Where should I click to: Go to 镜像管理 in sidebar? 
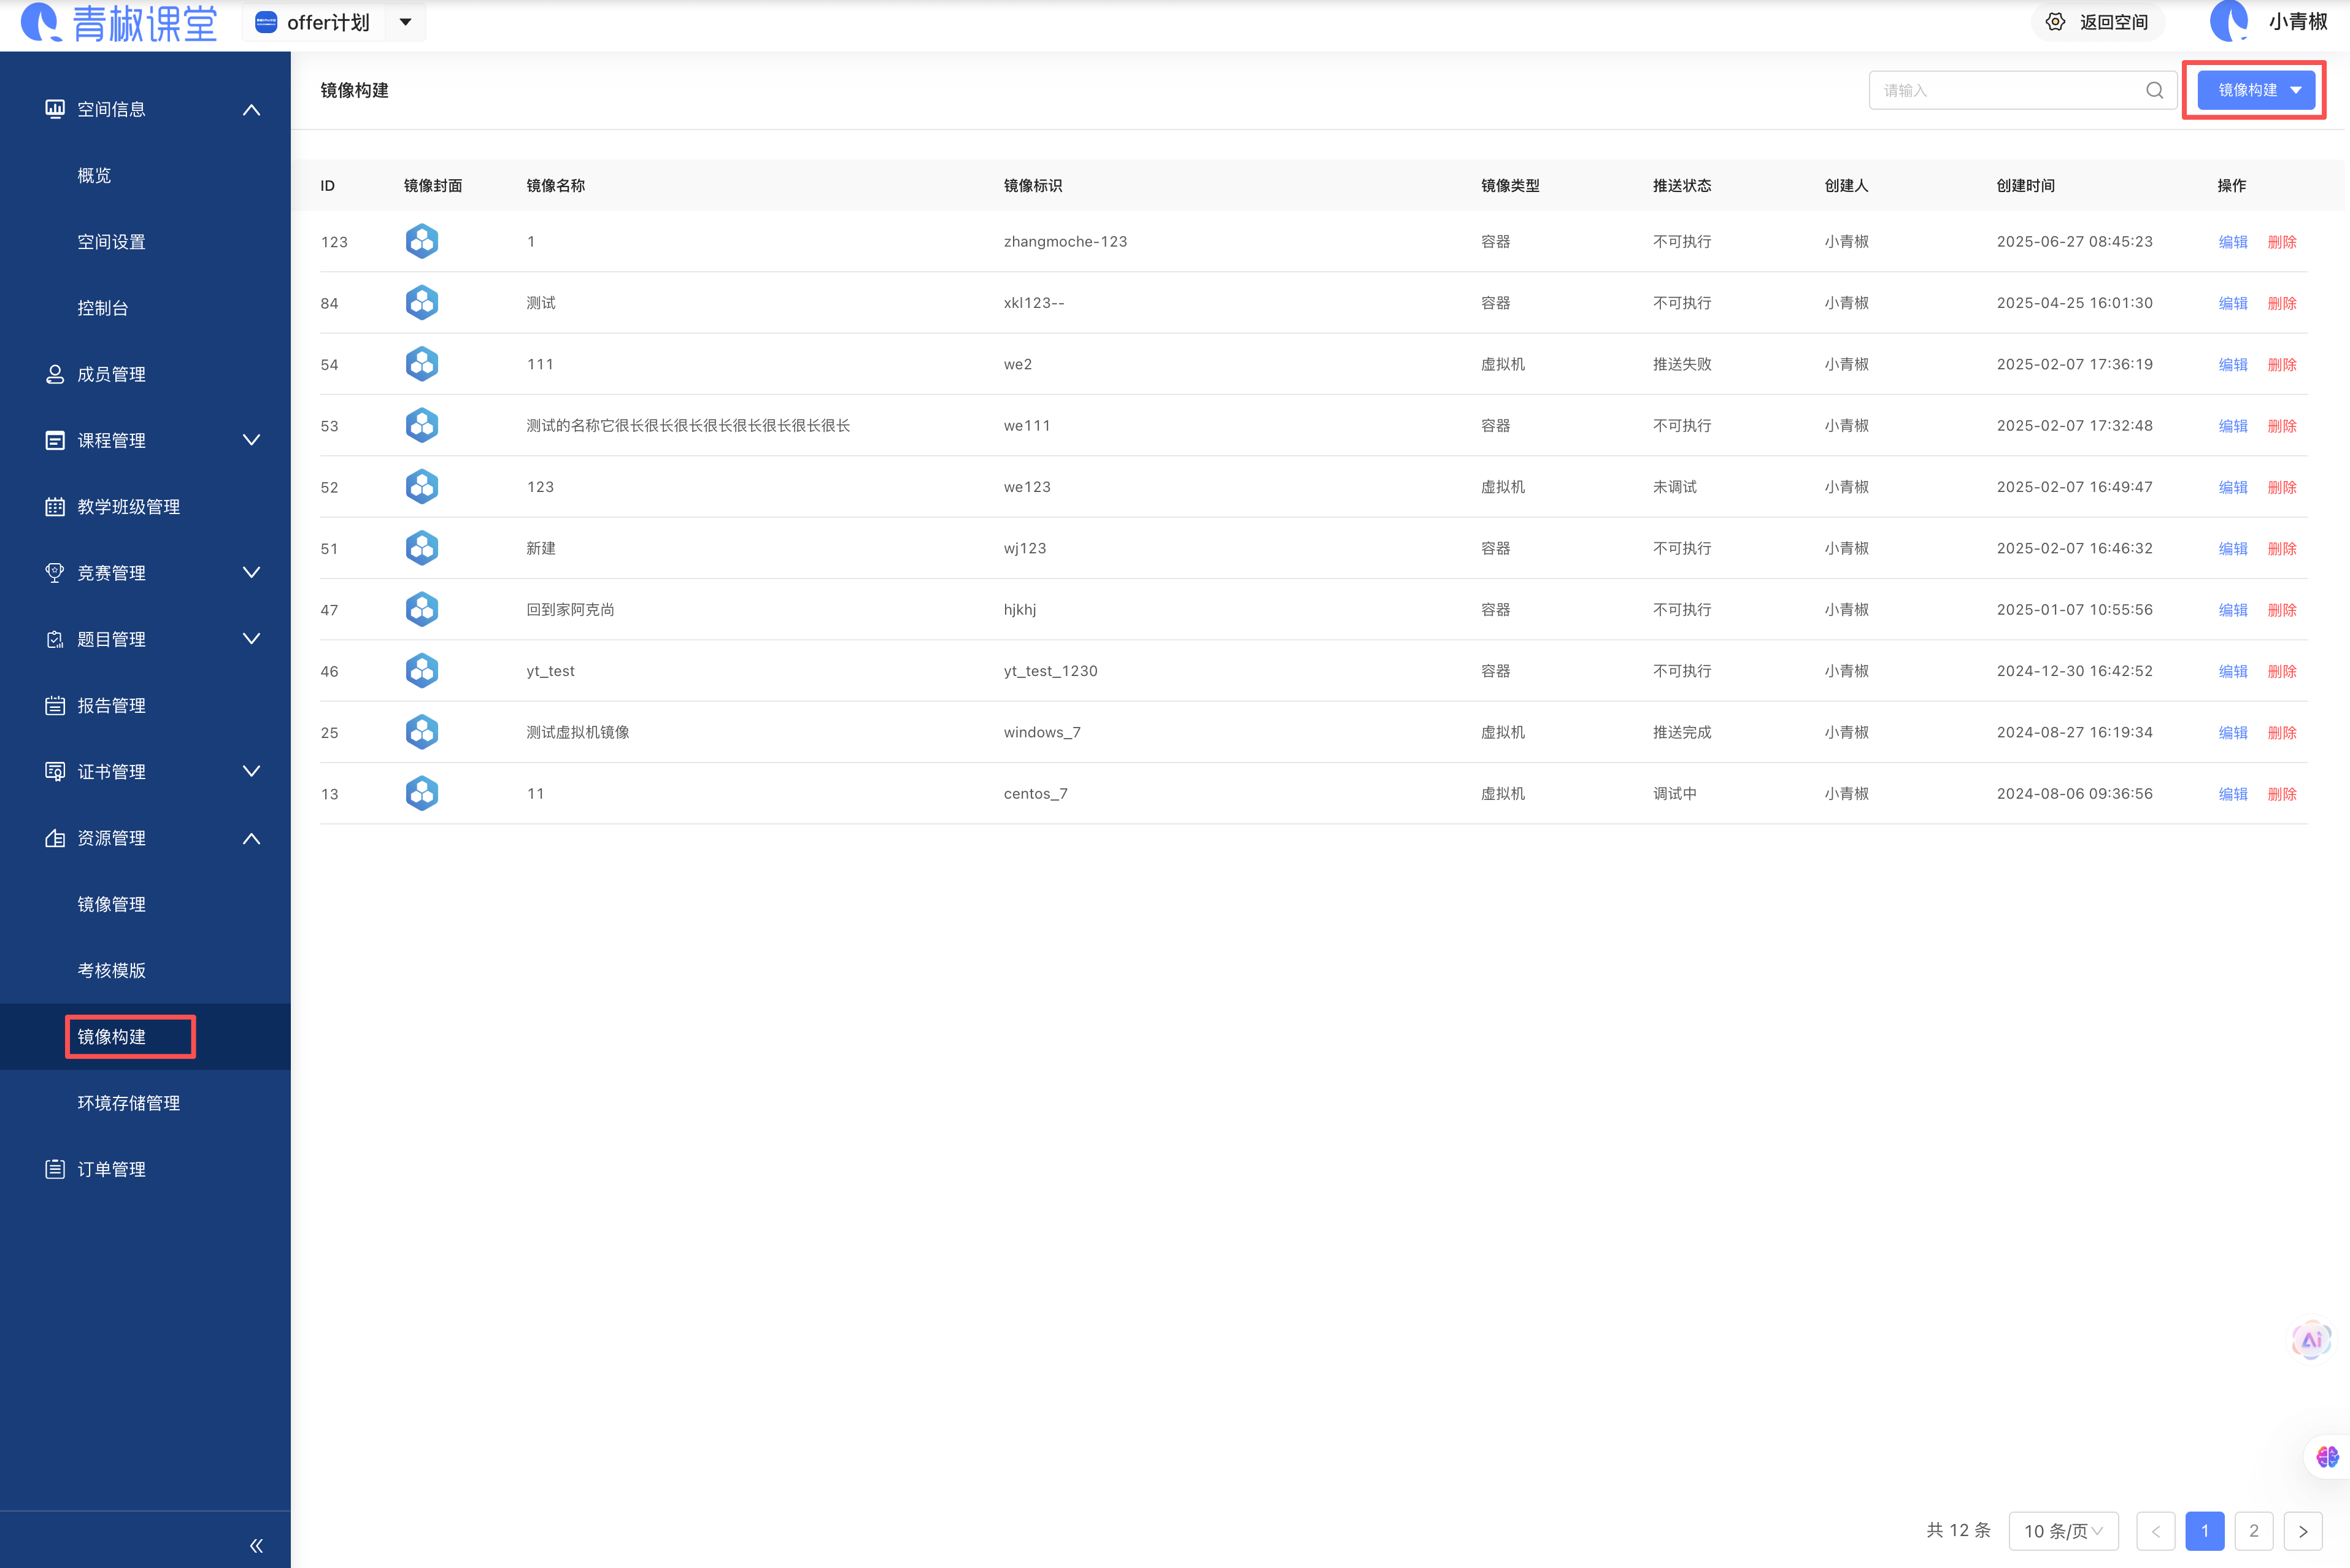coord(112,904)
